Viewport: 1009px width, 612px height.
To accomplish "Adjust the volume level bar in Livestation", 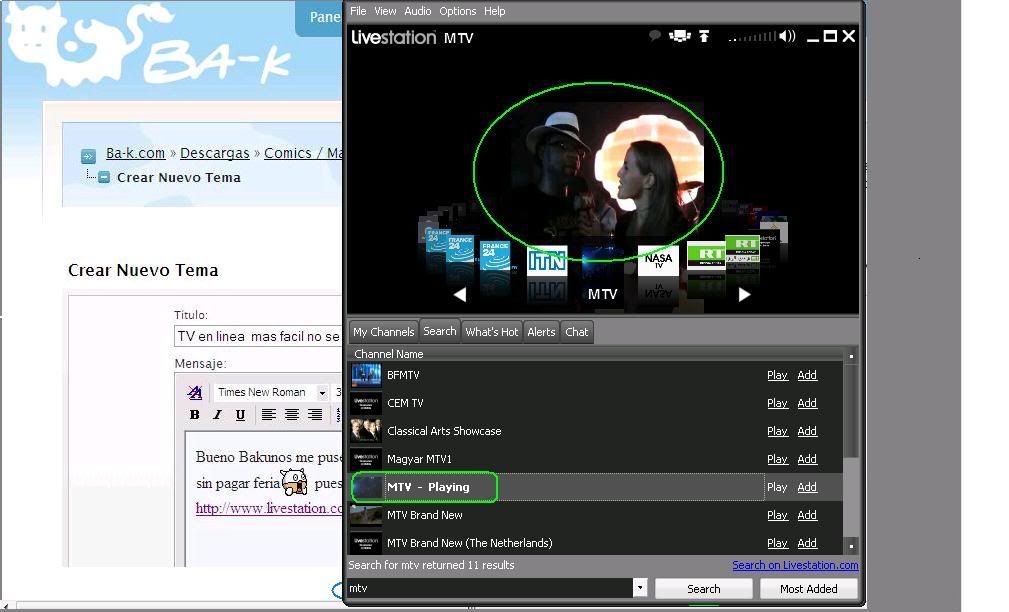I will [752, 37].
